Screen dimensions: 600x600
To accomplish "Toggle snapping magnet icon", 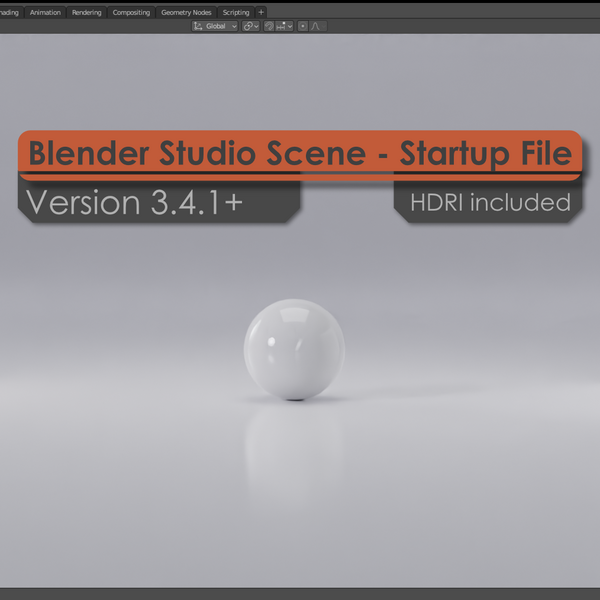I will (269, 26).
